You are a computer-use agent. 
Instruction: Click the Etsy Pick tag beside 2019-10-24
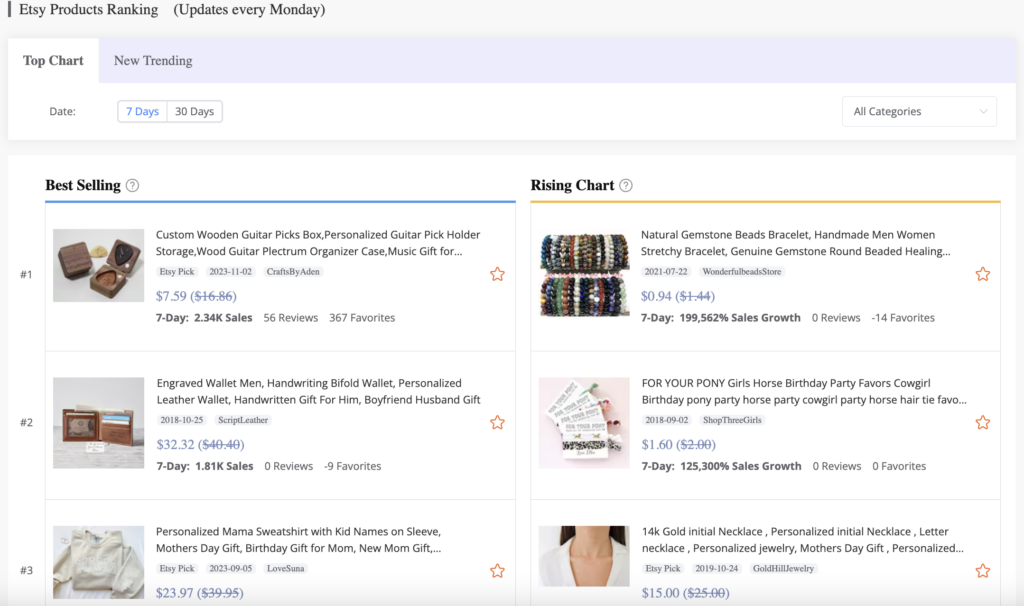pyautogui.click(x=663, y=568)
